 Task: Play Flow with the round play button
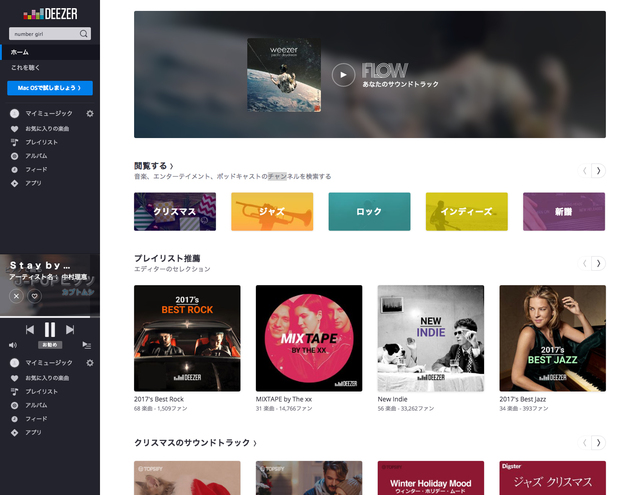[343, 75]
